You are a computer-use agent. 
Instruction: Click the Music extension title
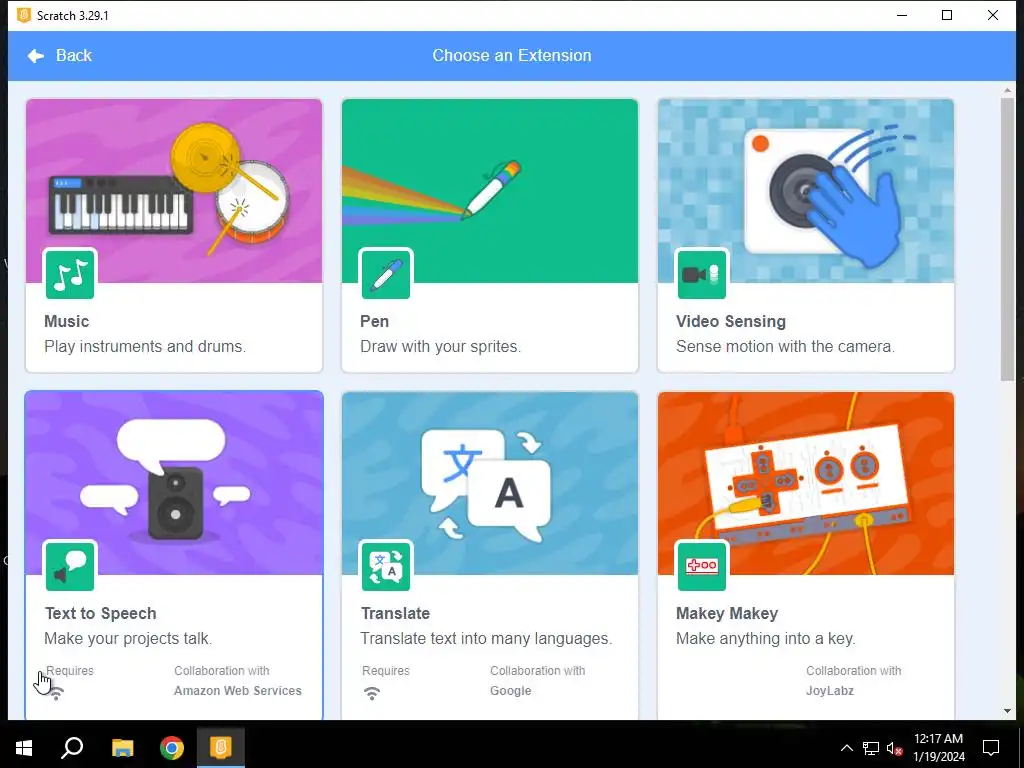[x=67, y=321]
